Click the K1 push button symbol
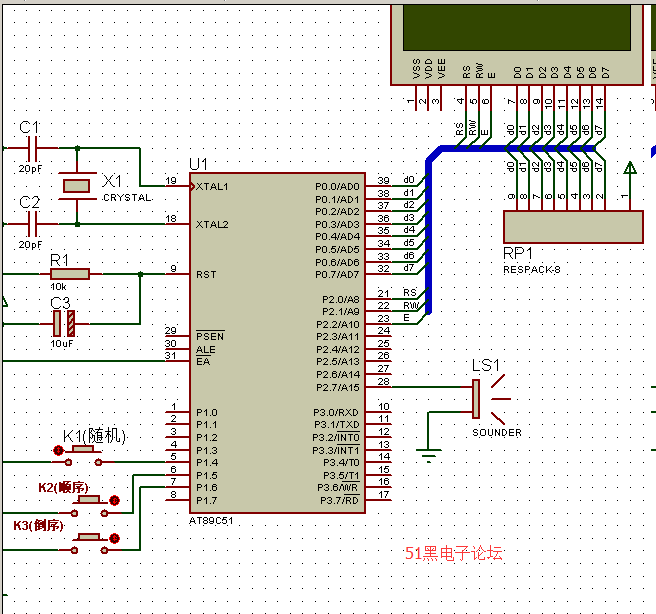Image resolution: width=656 pixels, height=614 pixels. click(83, 455)
